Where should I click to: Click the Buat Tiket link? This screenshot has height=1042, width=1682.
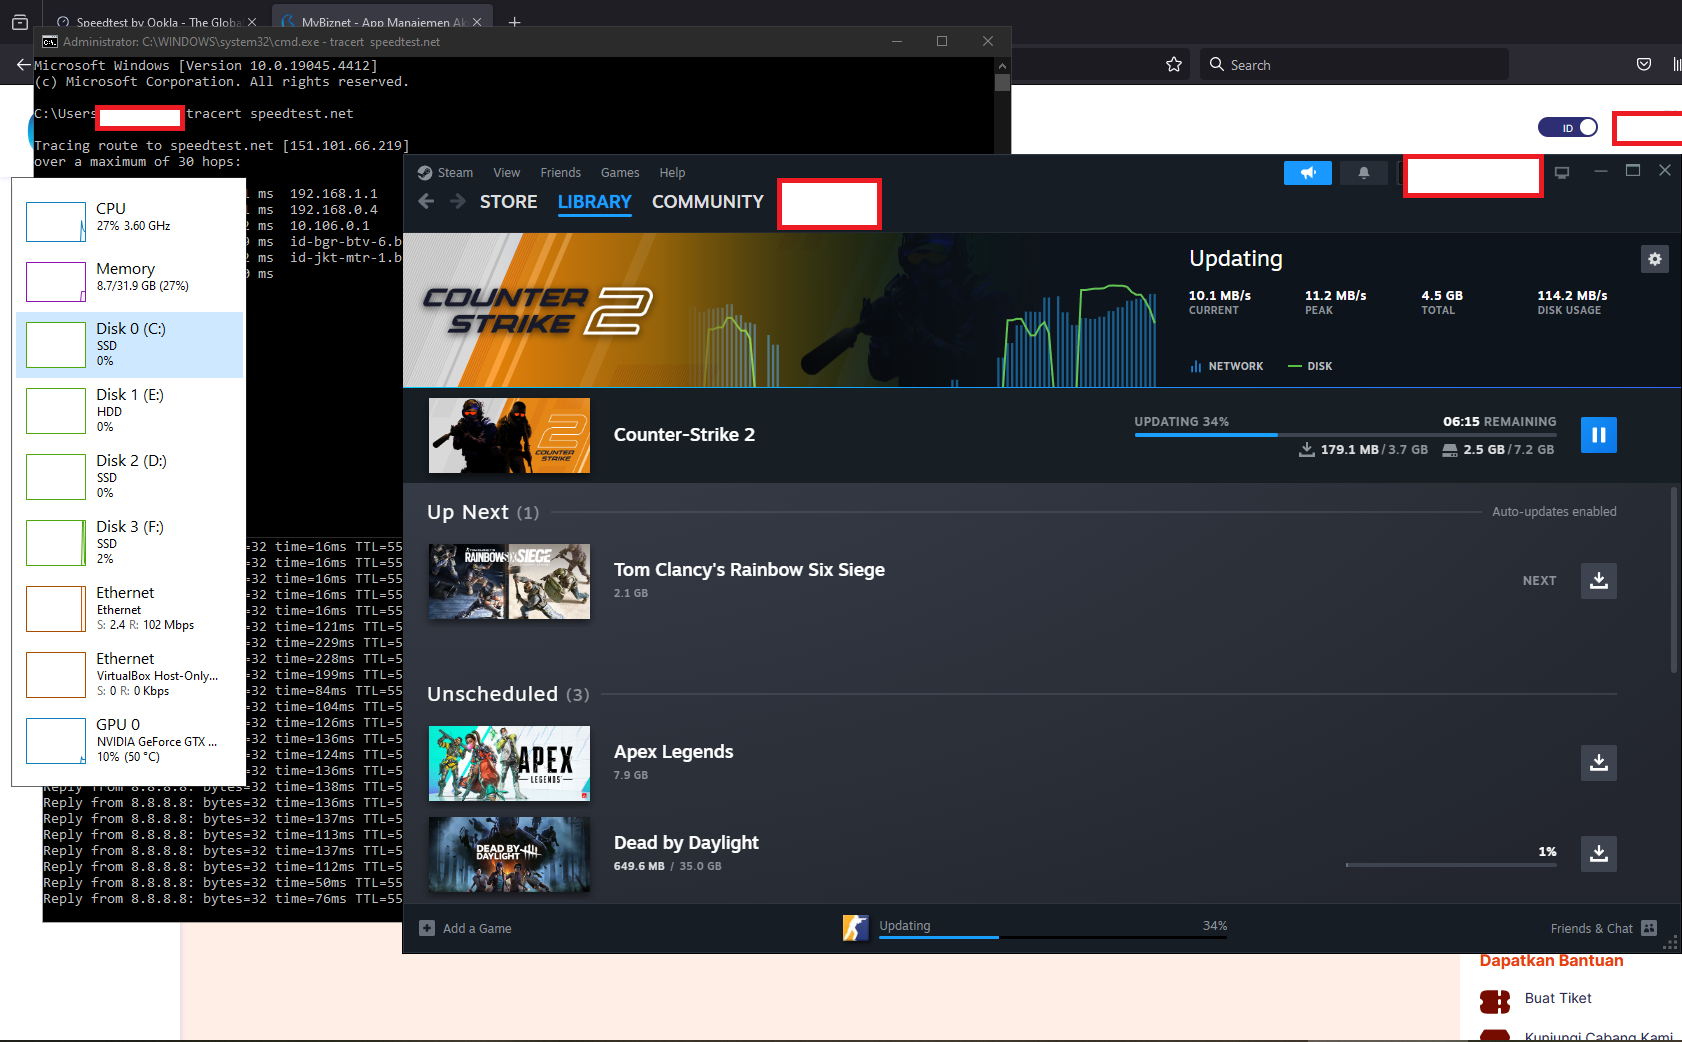coord(1556,997)
